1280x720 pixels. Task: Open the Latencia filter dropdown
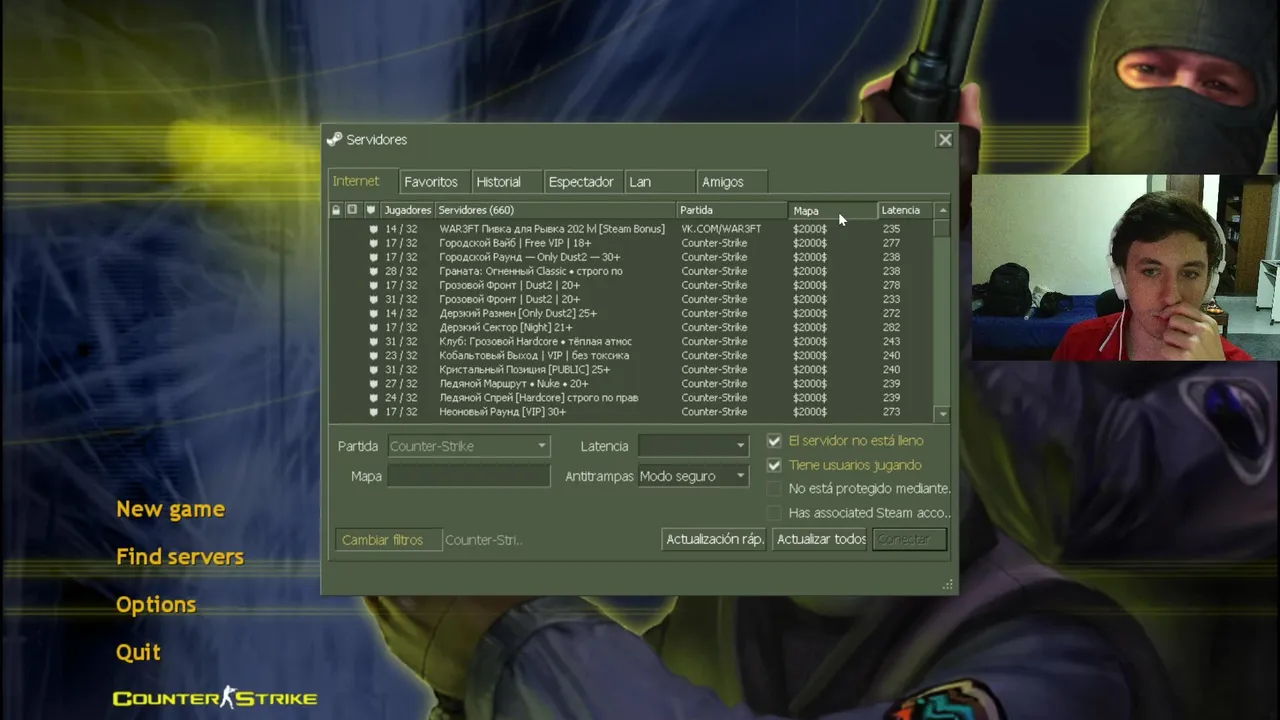693,446
